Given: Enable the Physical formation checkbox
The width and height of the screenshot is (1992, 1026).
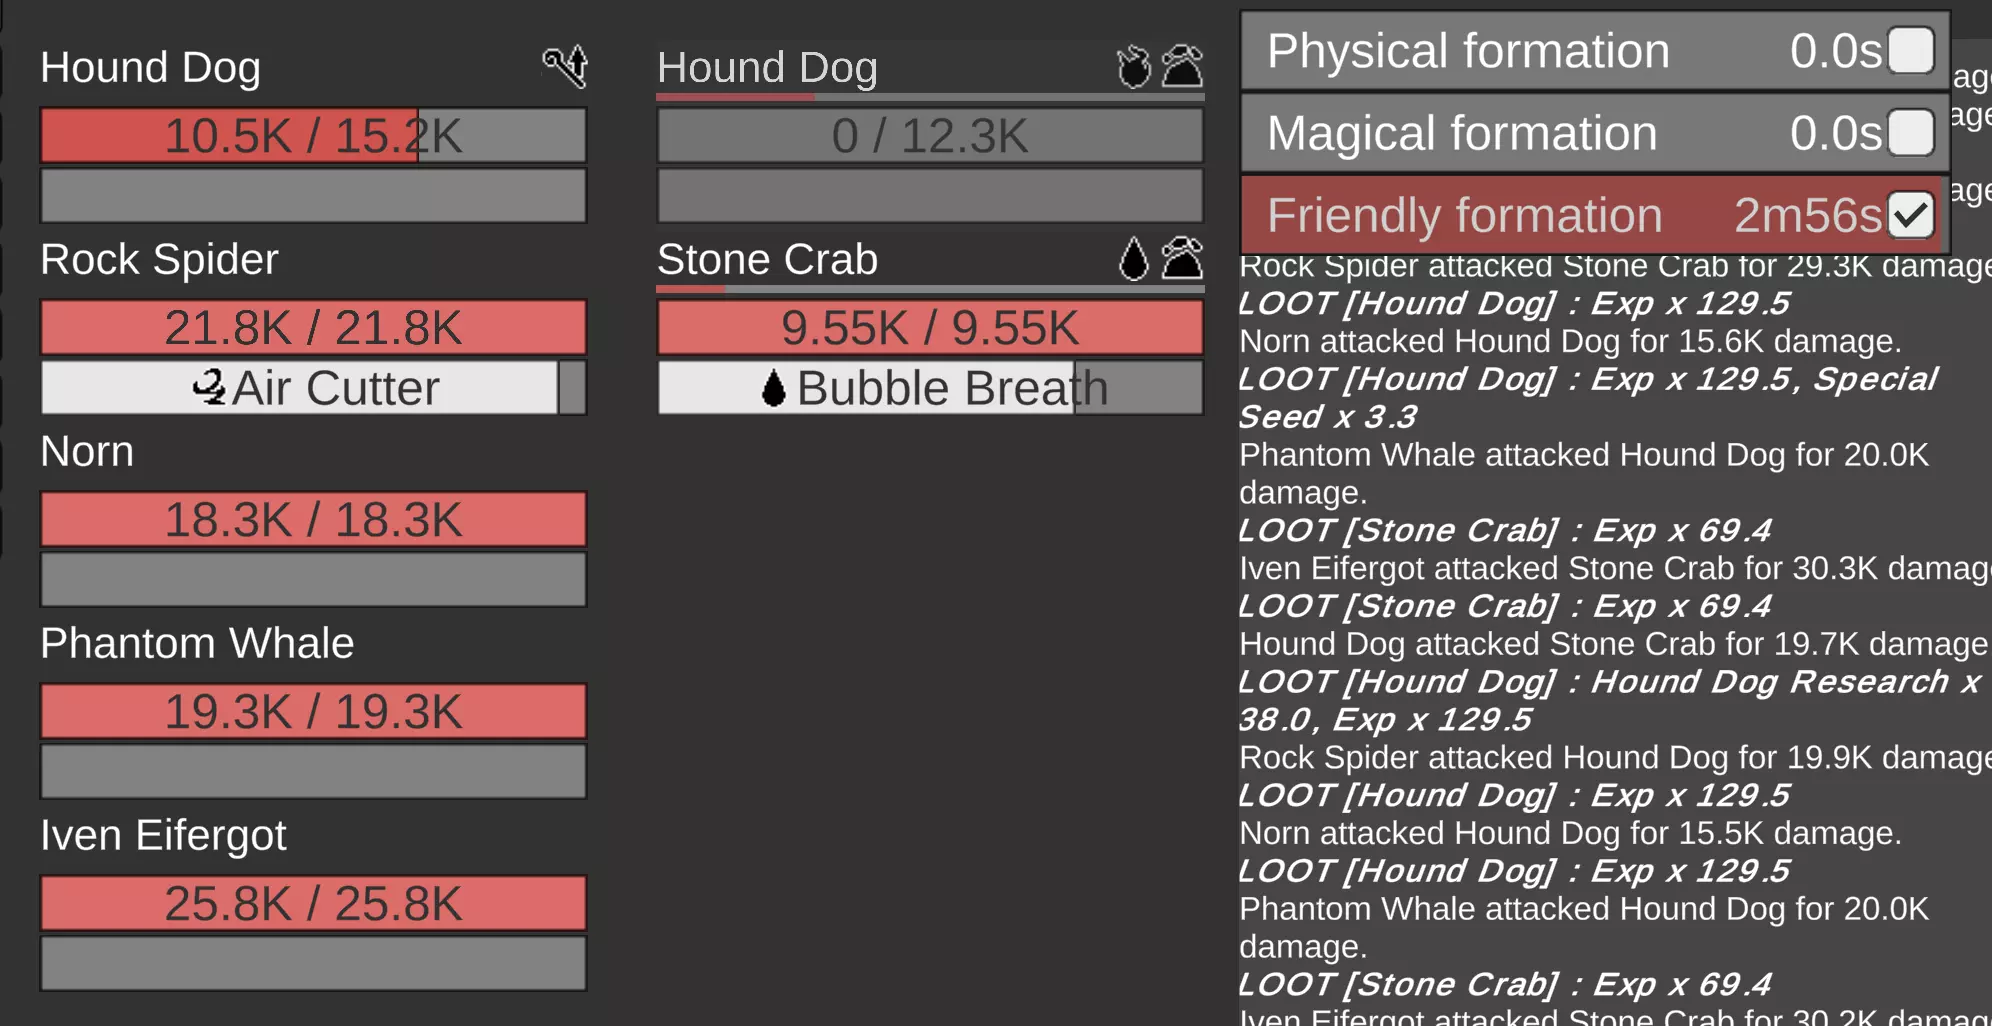Looking at the screenshot, I should pyautogui.click(x=1910, y=51).
